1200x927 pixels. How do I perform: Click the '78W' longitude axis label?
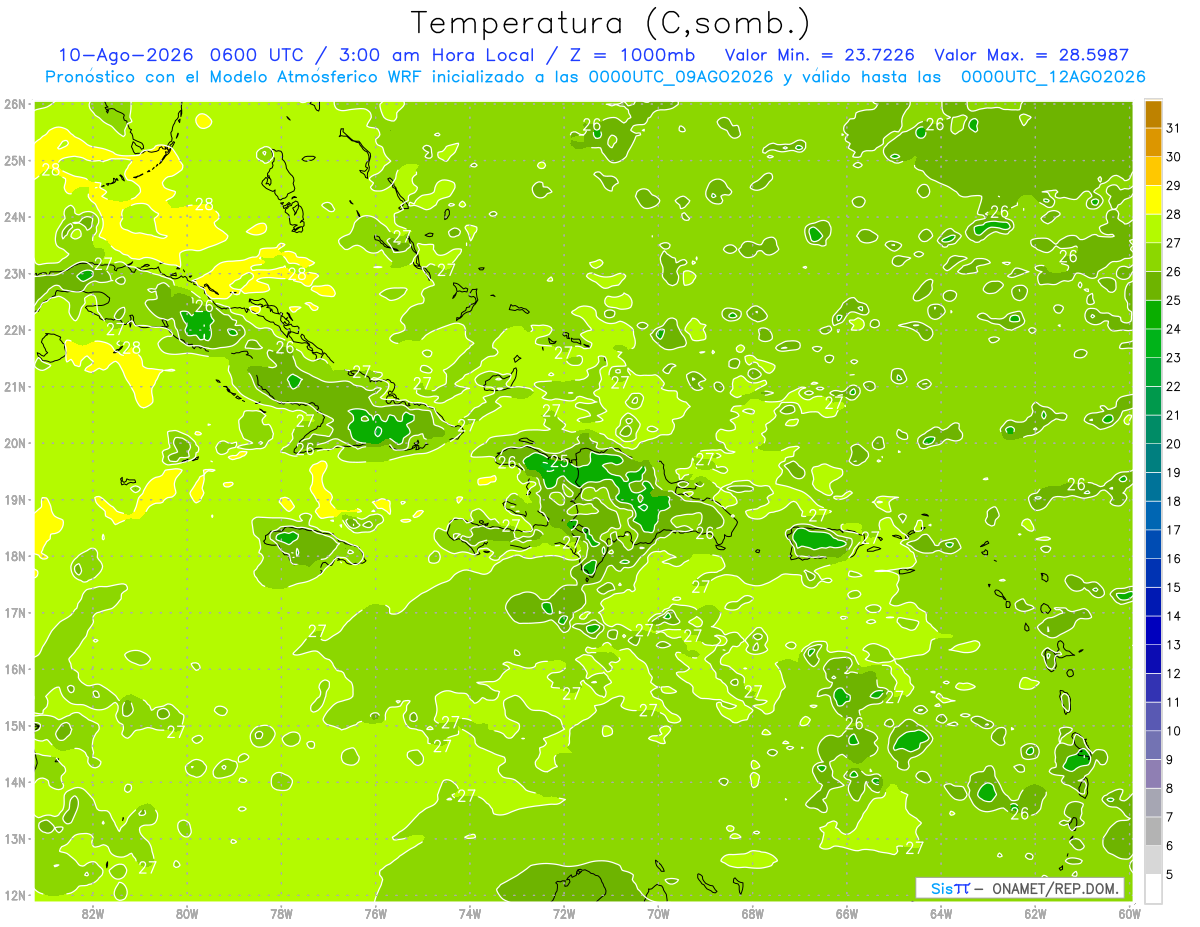(281, 914)
